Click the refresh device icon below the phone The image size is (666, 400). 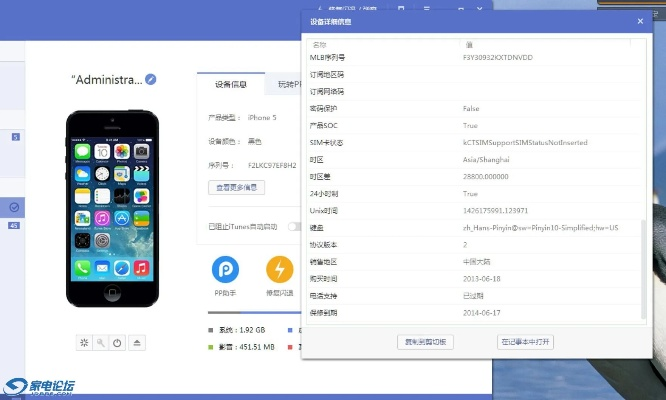[83, 343]
